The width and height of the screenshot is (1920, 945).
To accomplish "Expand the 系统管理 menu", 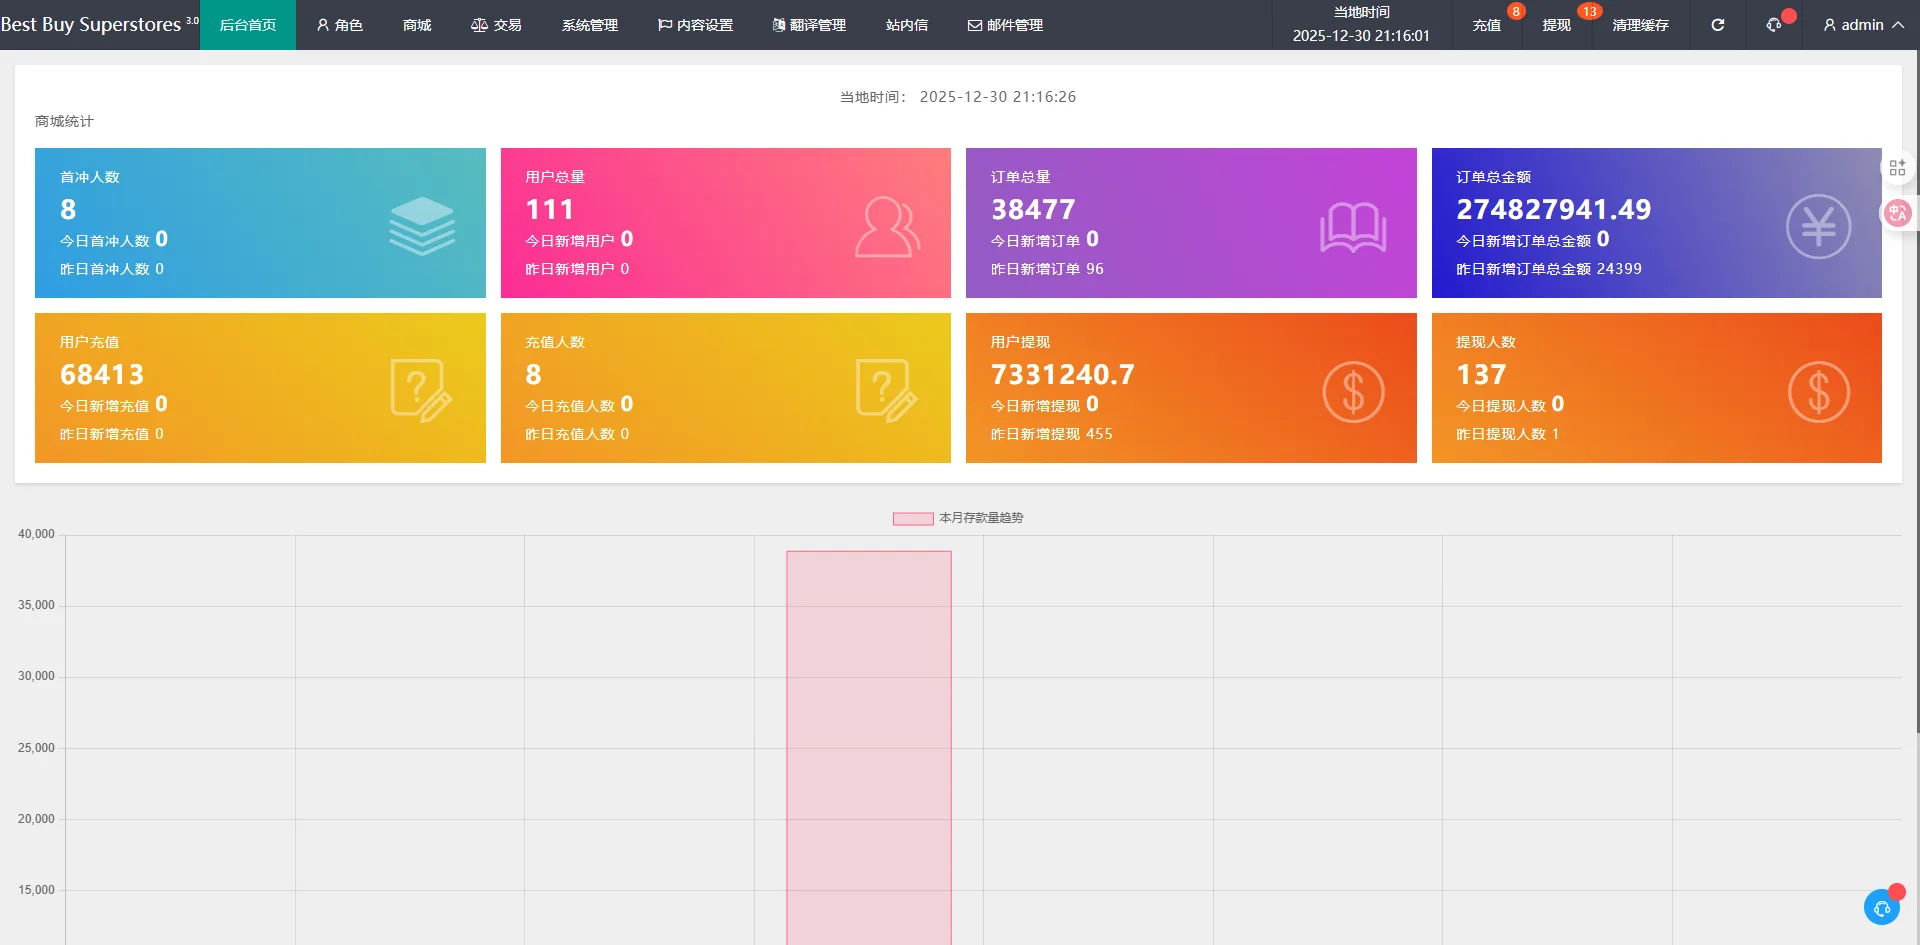I will point(589,25).
